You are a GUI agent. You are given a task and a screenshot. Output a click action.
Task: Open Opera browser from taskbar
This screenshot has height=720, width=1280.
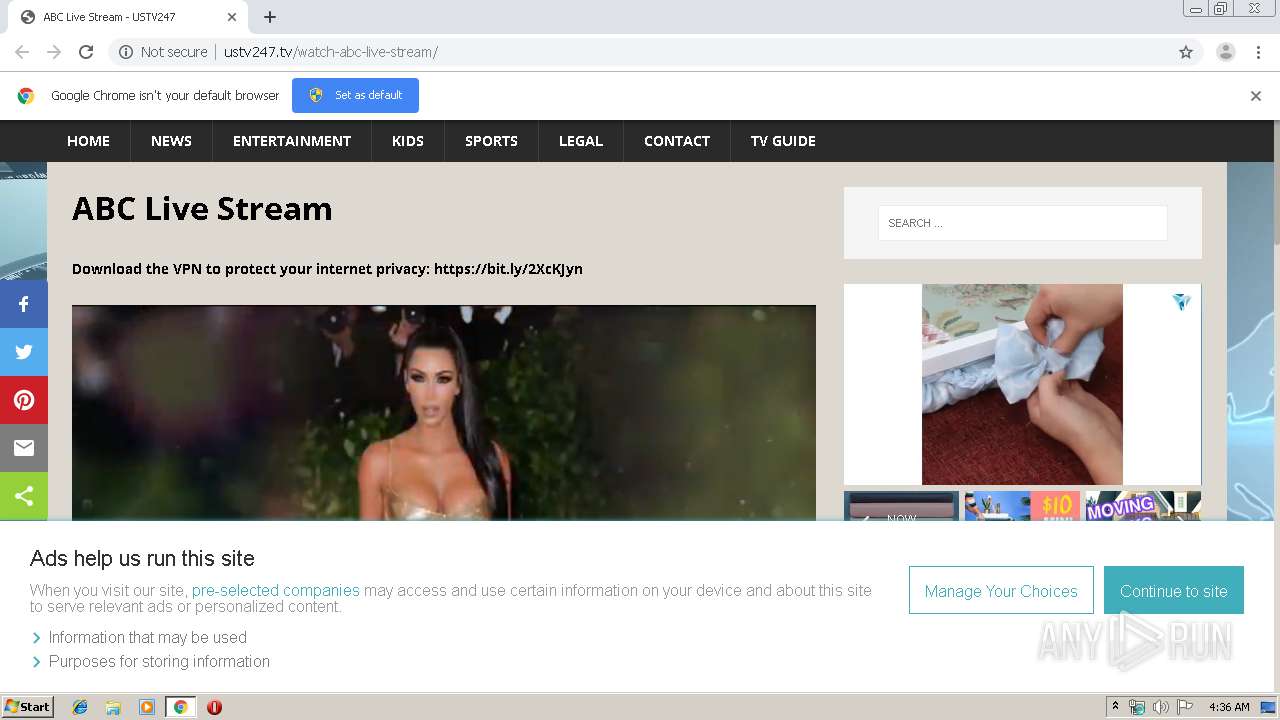point(214,707)
